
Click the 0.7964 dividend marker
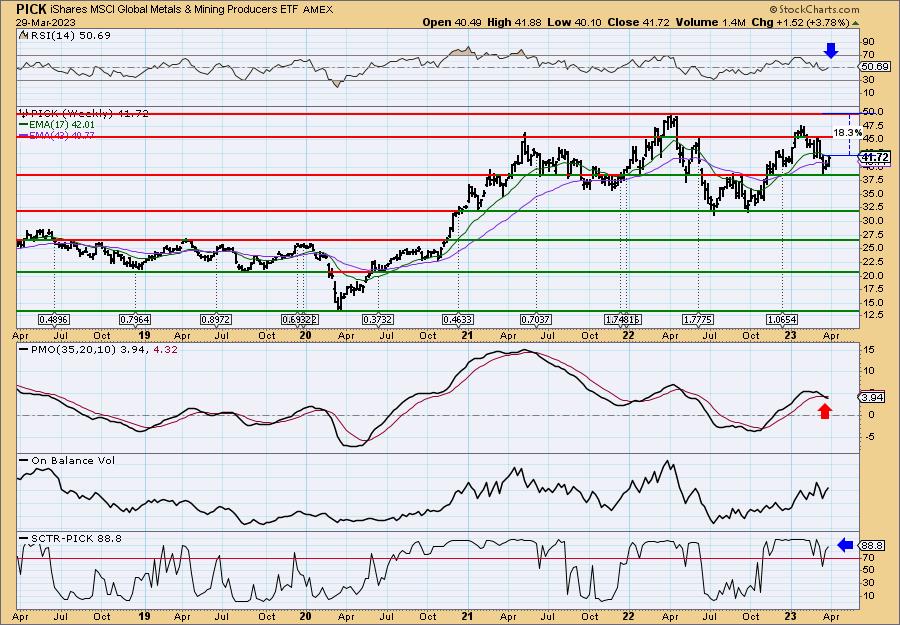pos(135,319)
